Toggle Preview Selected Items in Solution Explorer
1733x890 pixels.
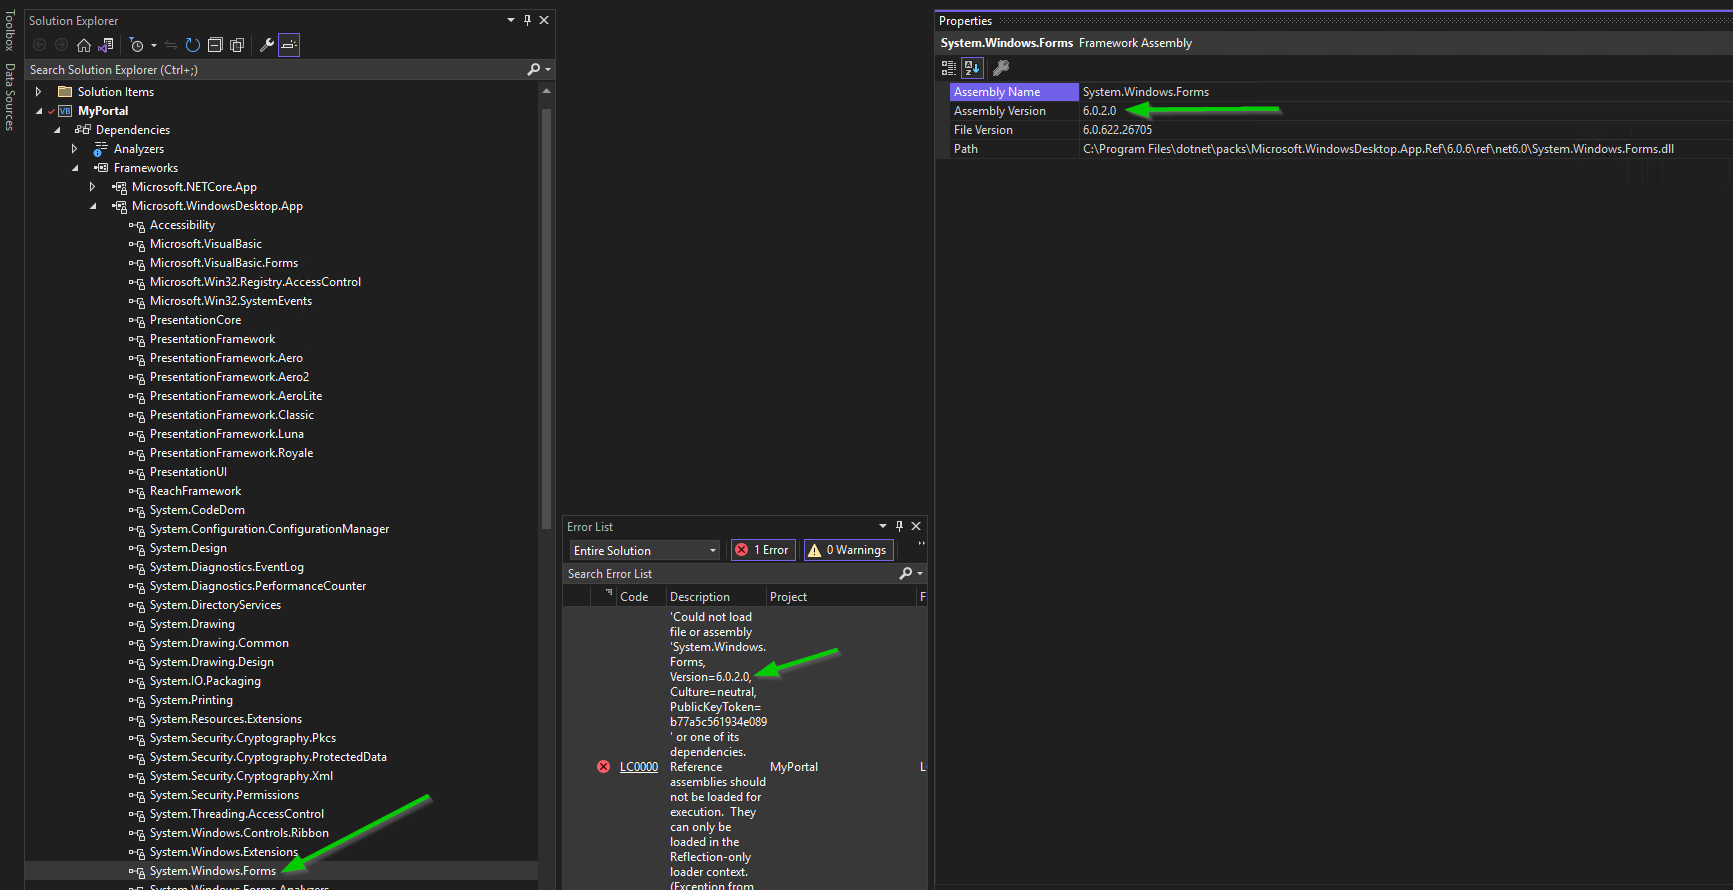[x=289, y=45]
